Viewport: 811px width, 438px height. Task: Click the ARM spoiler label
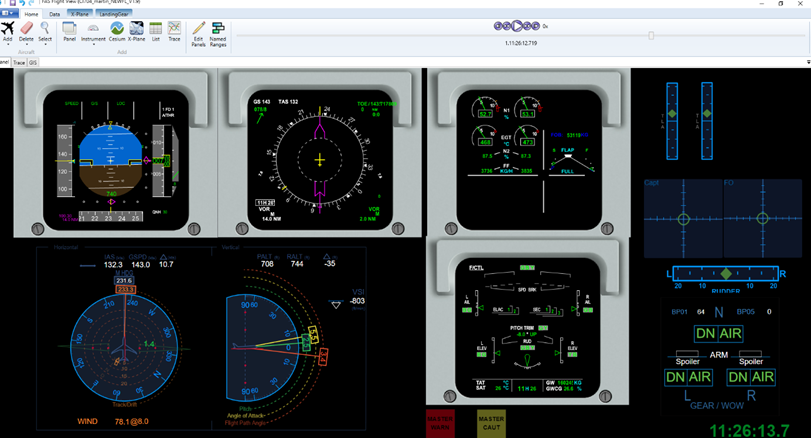point(718,355)
